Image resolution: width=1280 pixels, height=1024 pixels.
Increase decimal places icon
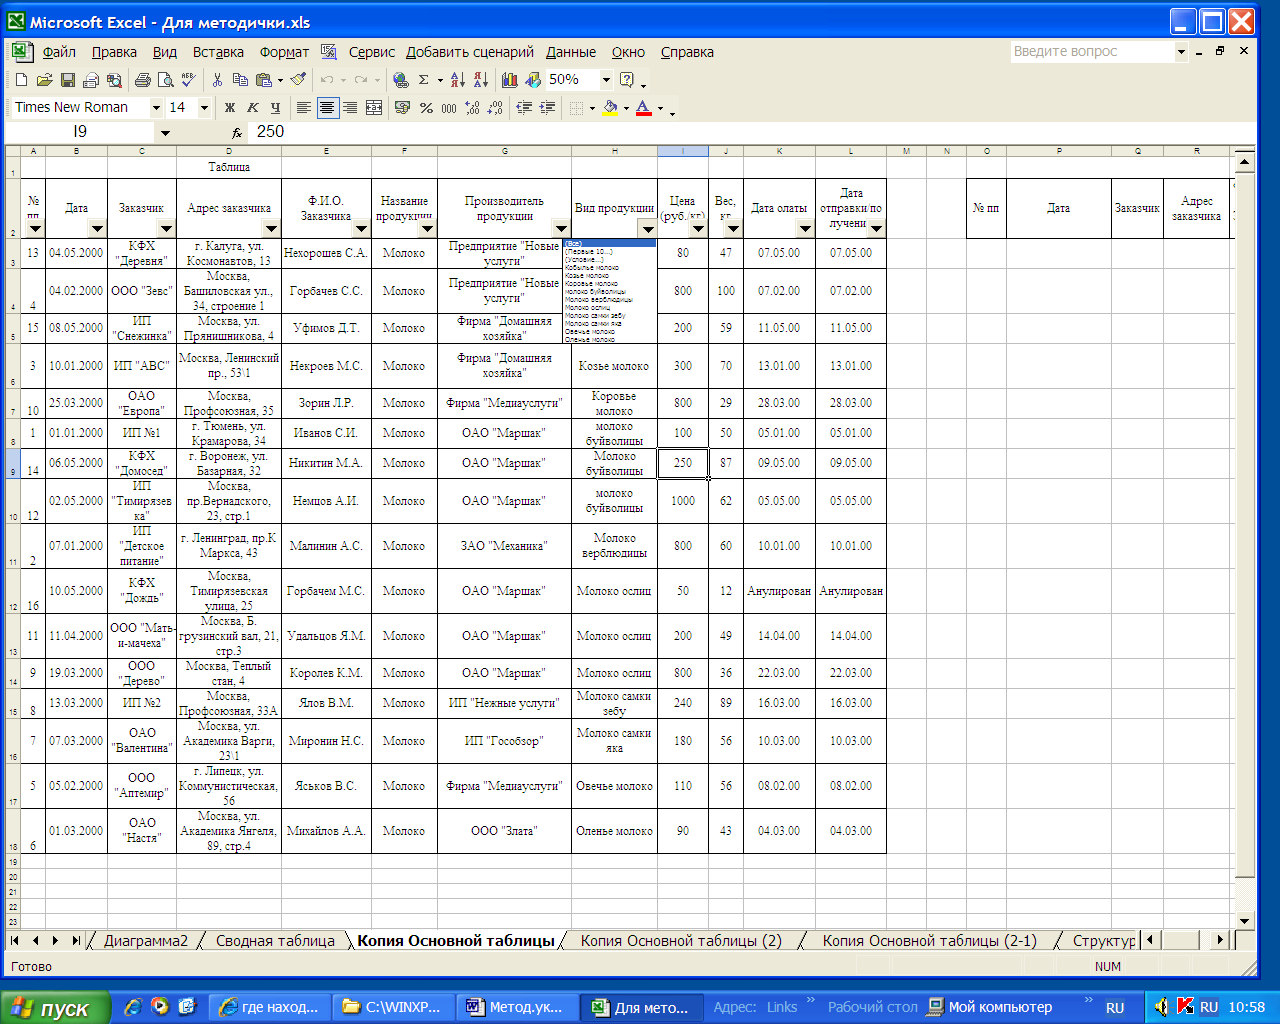[x=472, y=107]
